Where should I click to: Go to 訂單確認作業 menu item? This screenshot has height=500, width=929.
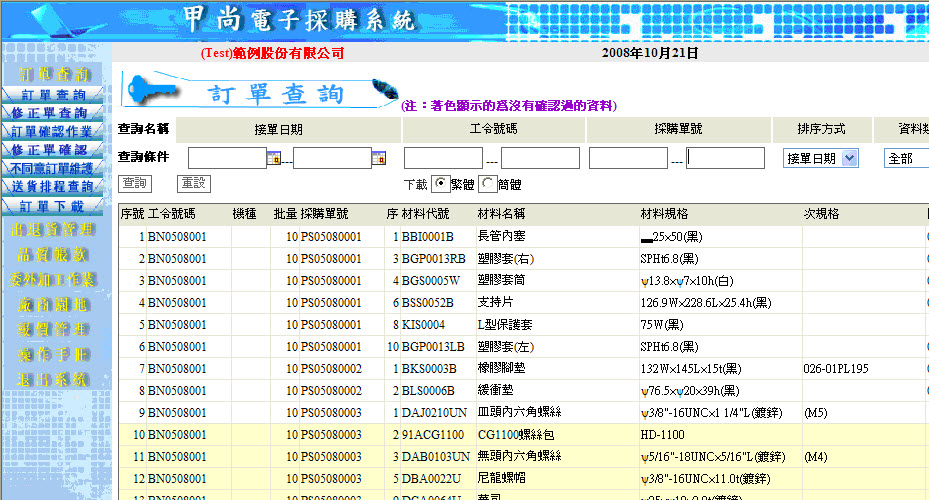coord(56,131)
